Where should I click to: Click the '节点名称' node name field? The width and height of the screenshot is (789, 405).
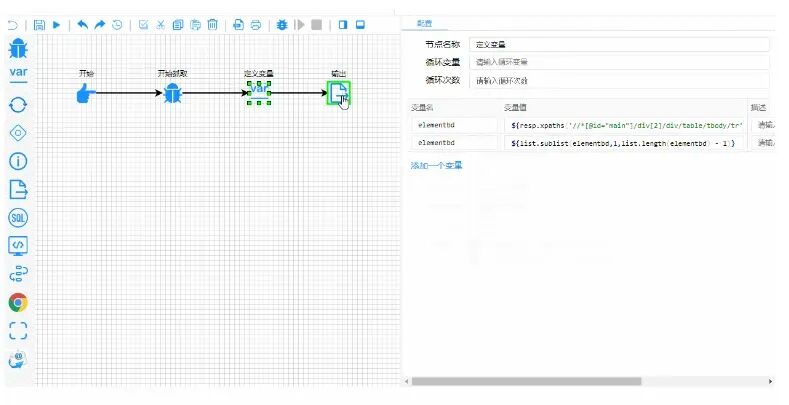point(619,44)
